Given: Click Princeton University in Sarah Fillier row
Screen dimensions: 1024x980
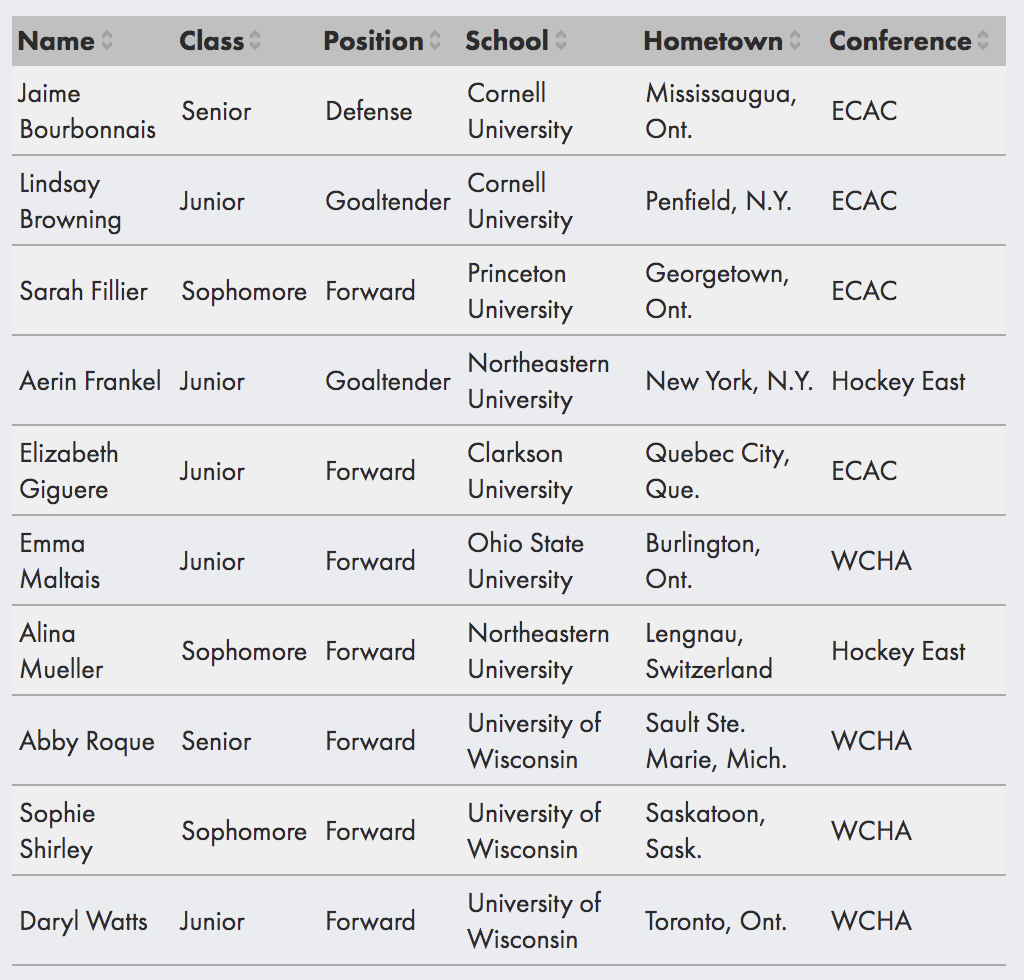Looking at the screenshot, I should coord(520,291).
